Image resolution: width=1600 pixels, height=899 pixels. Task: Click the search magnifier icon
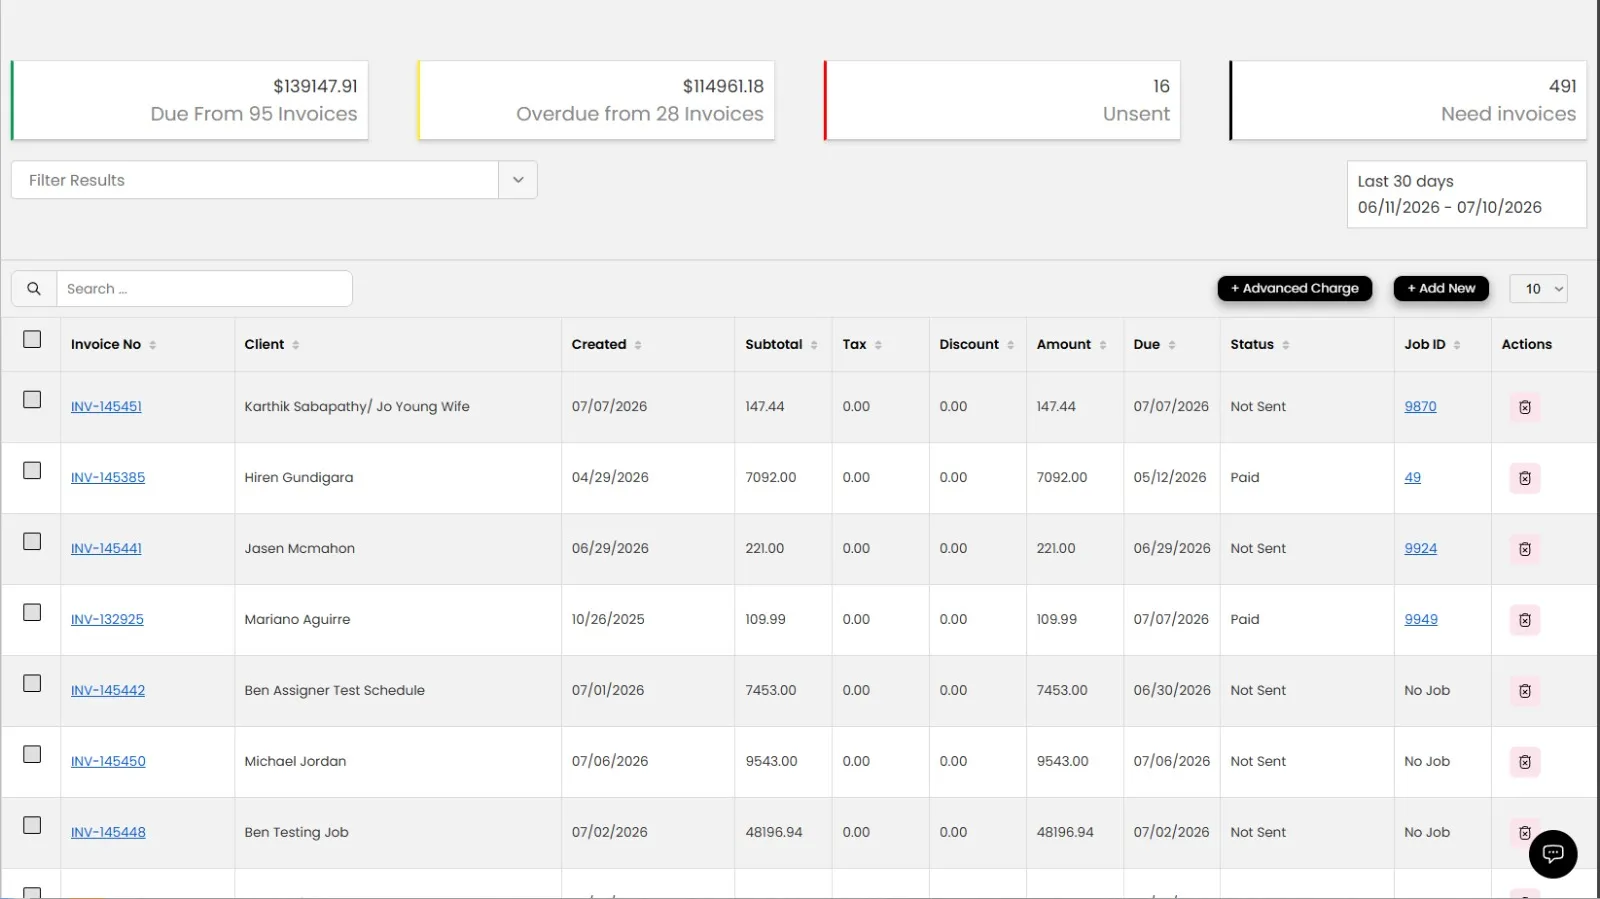pos(34,289)
